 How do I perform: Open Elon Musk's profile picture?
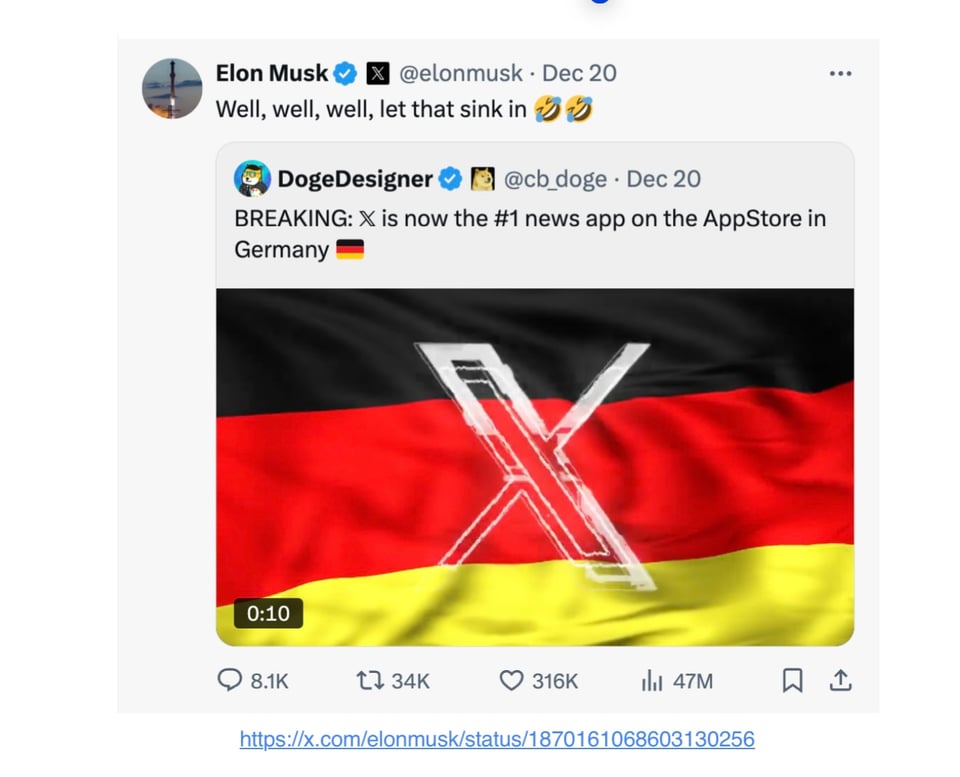pos(172,88)
